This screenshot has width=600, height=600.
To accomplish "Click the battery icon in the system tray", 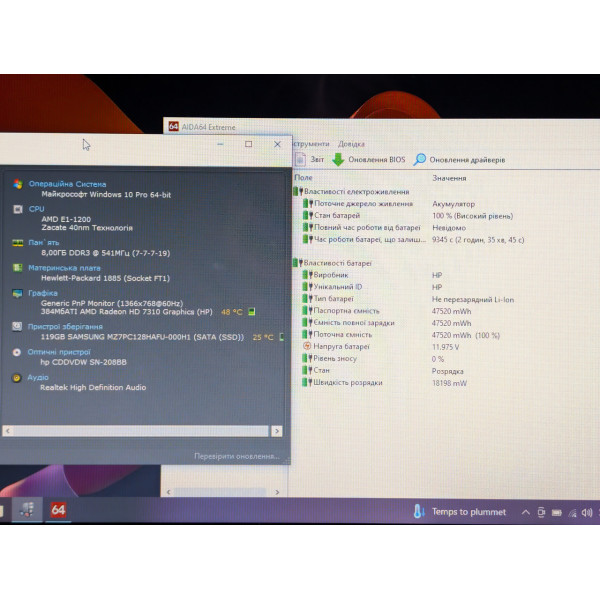I will click(557, 512).
